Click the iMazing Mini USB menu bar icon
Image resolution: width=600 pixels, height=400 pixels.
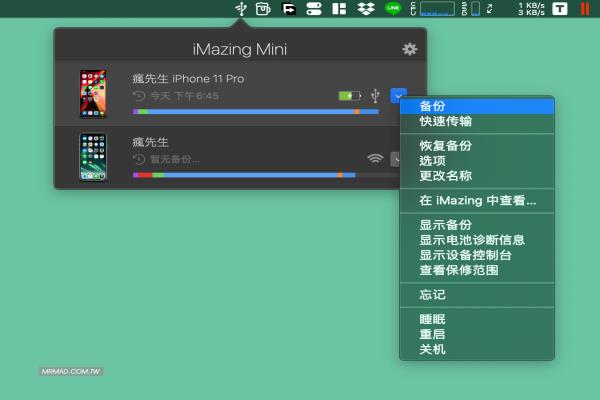pos(241,8)
